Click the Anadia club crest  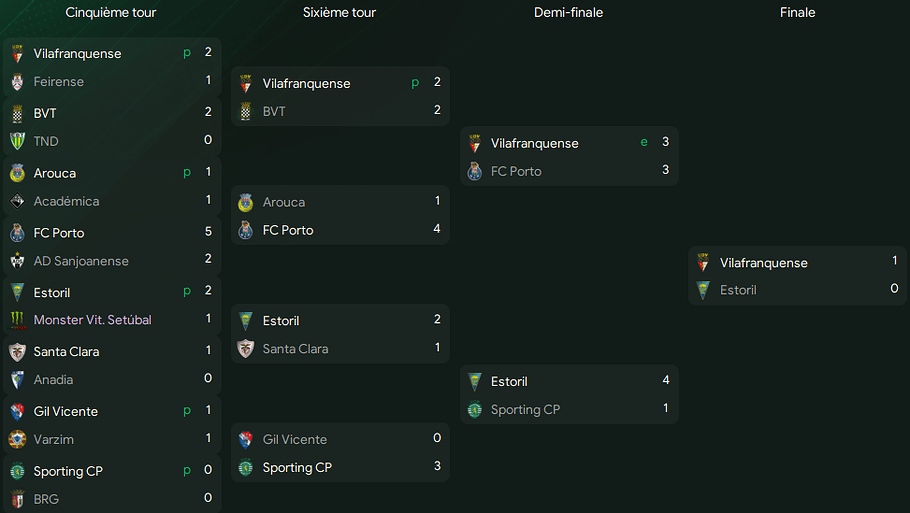(17, 380)
